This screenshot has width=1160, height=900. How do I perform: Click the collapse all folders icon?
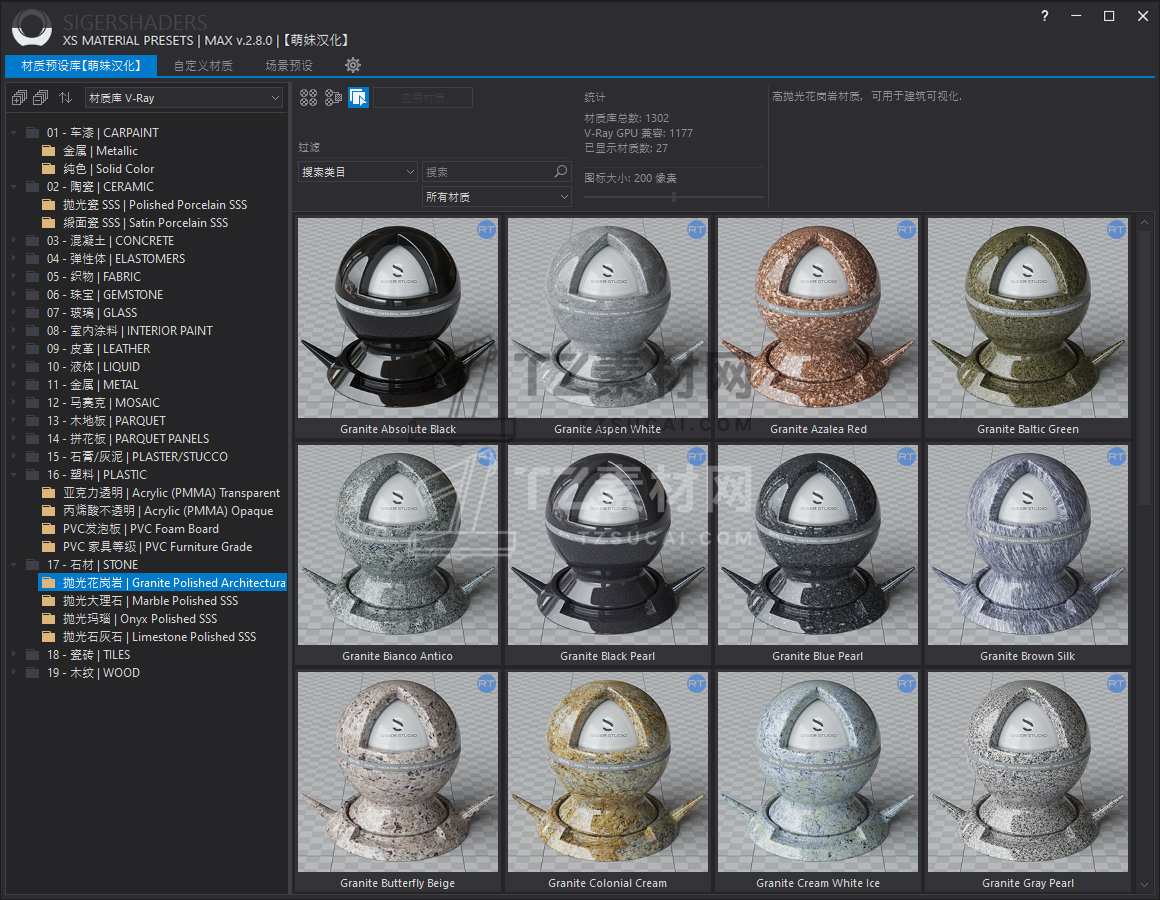[41, 98]
